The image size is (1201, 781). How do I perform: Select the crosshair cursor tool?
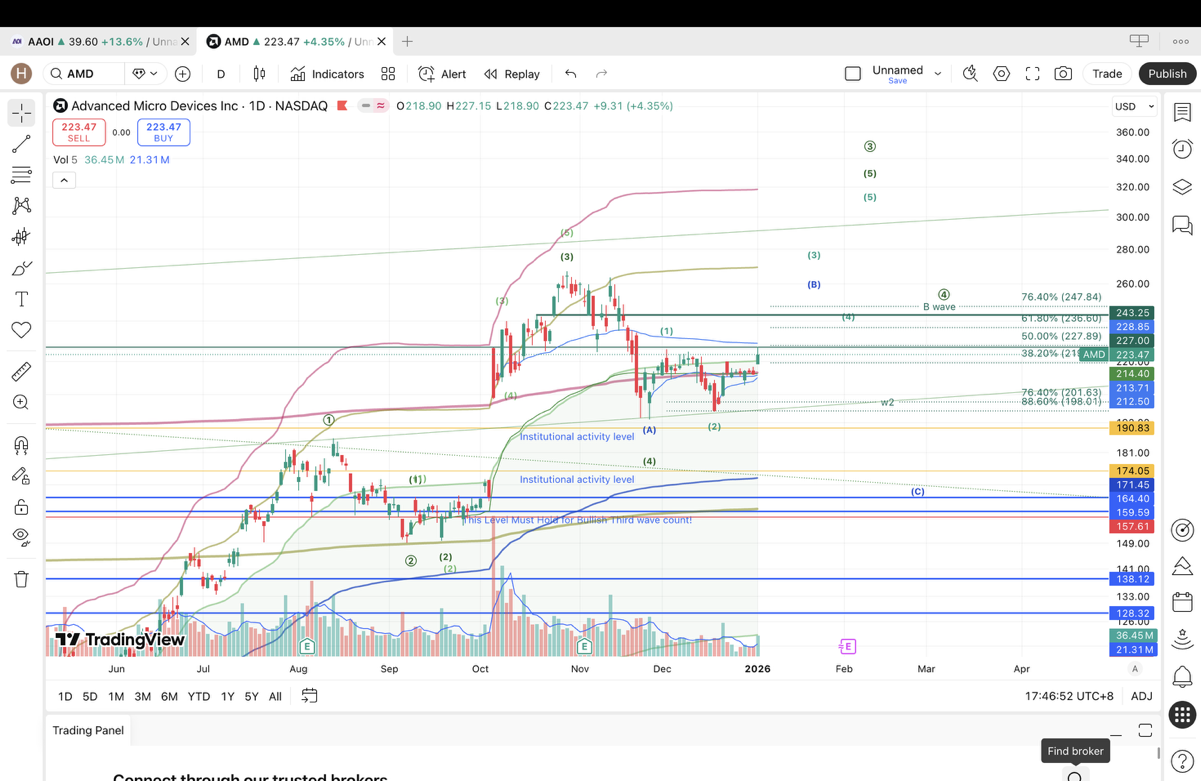(x=21, y=113)
